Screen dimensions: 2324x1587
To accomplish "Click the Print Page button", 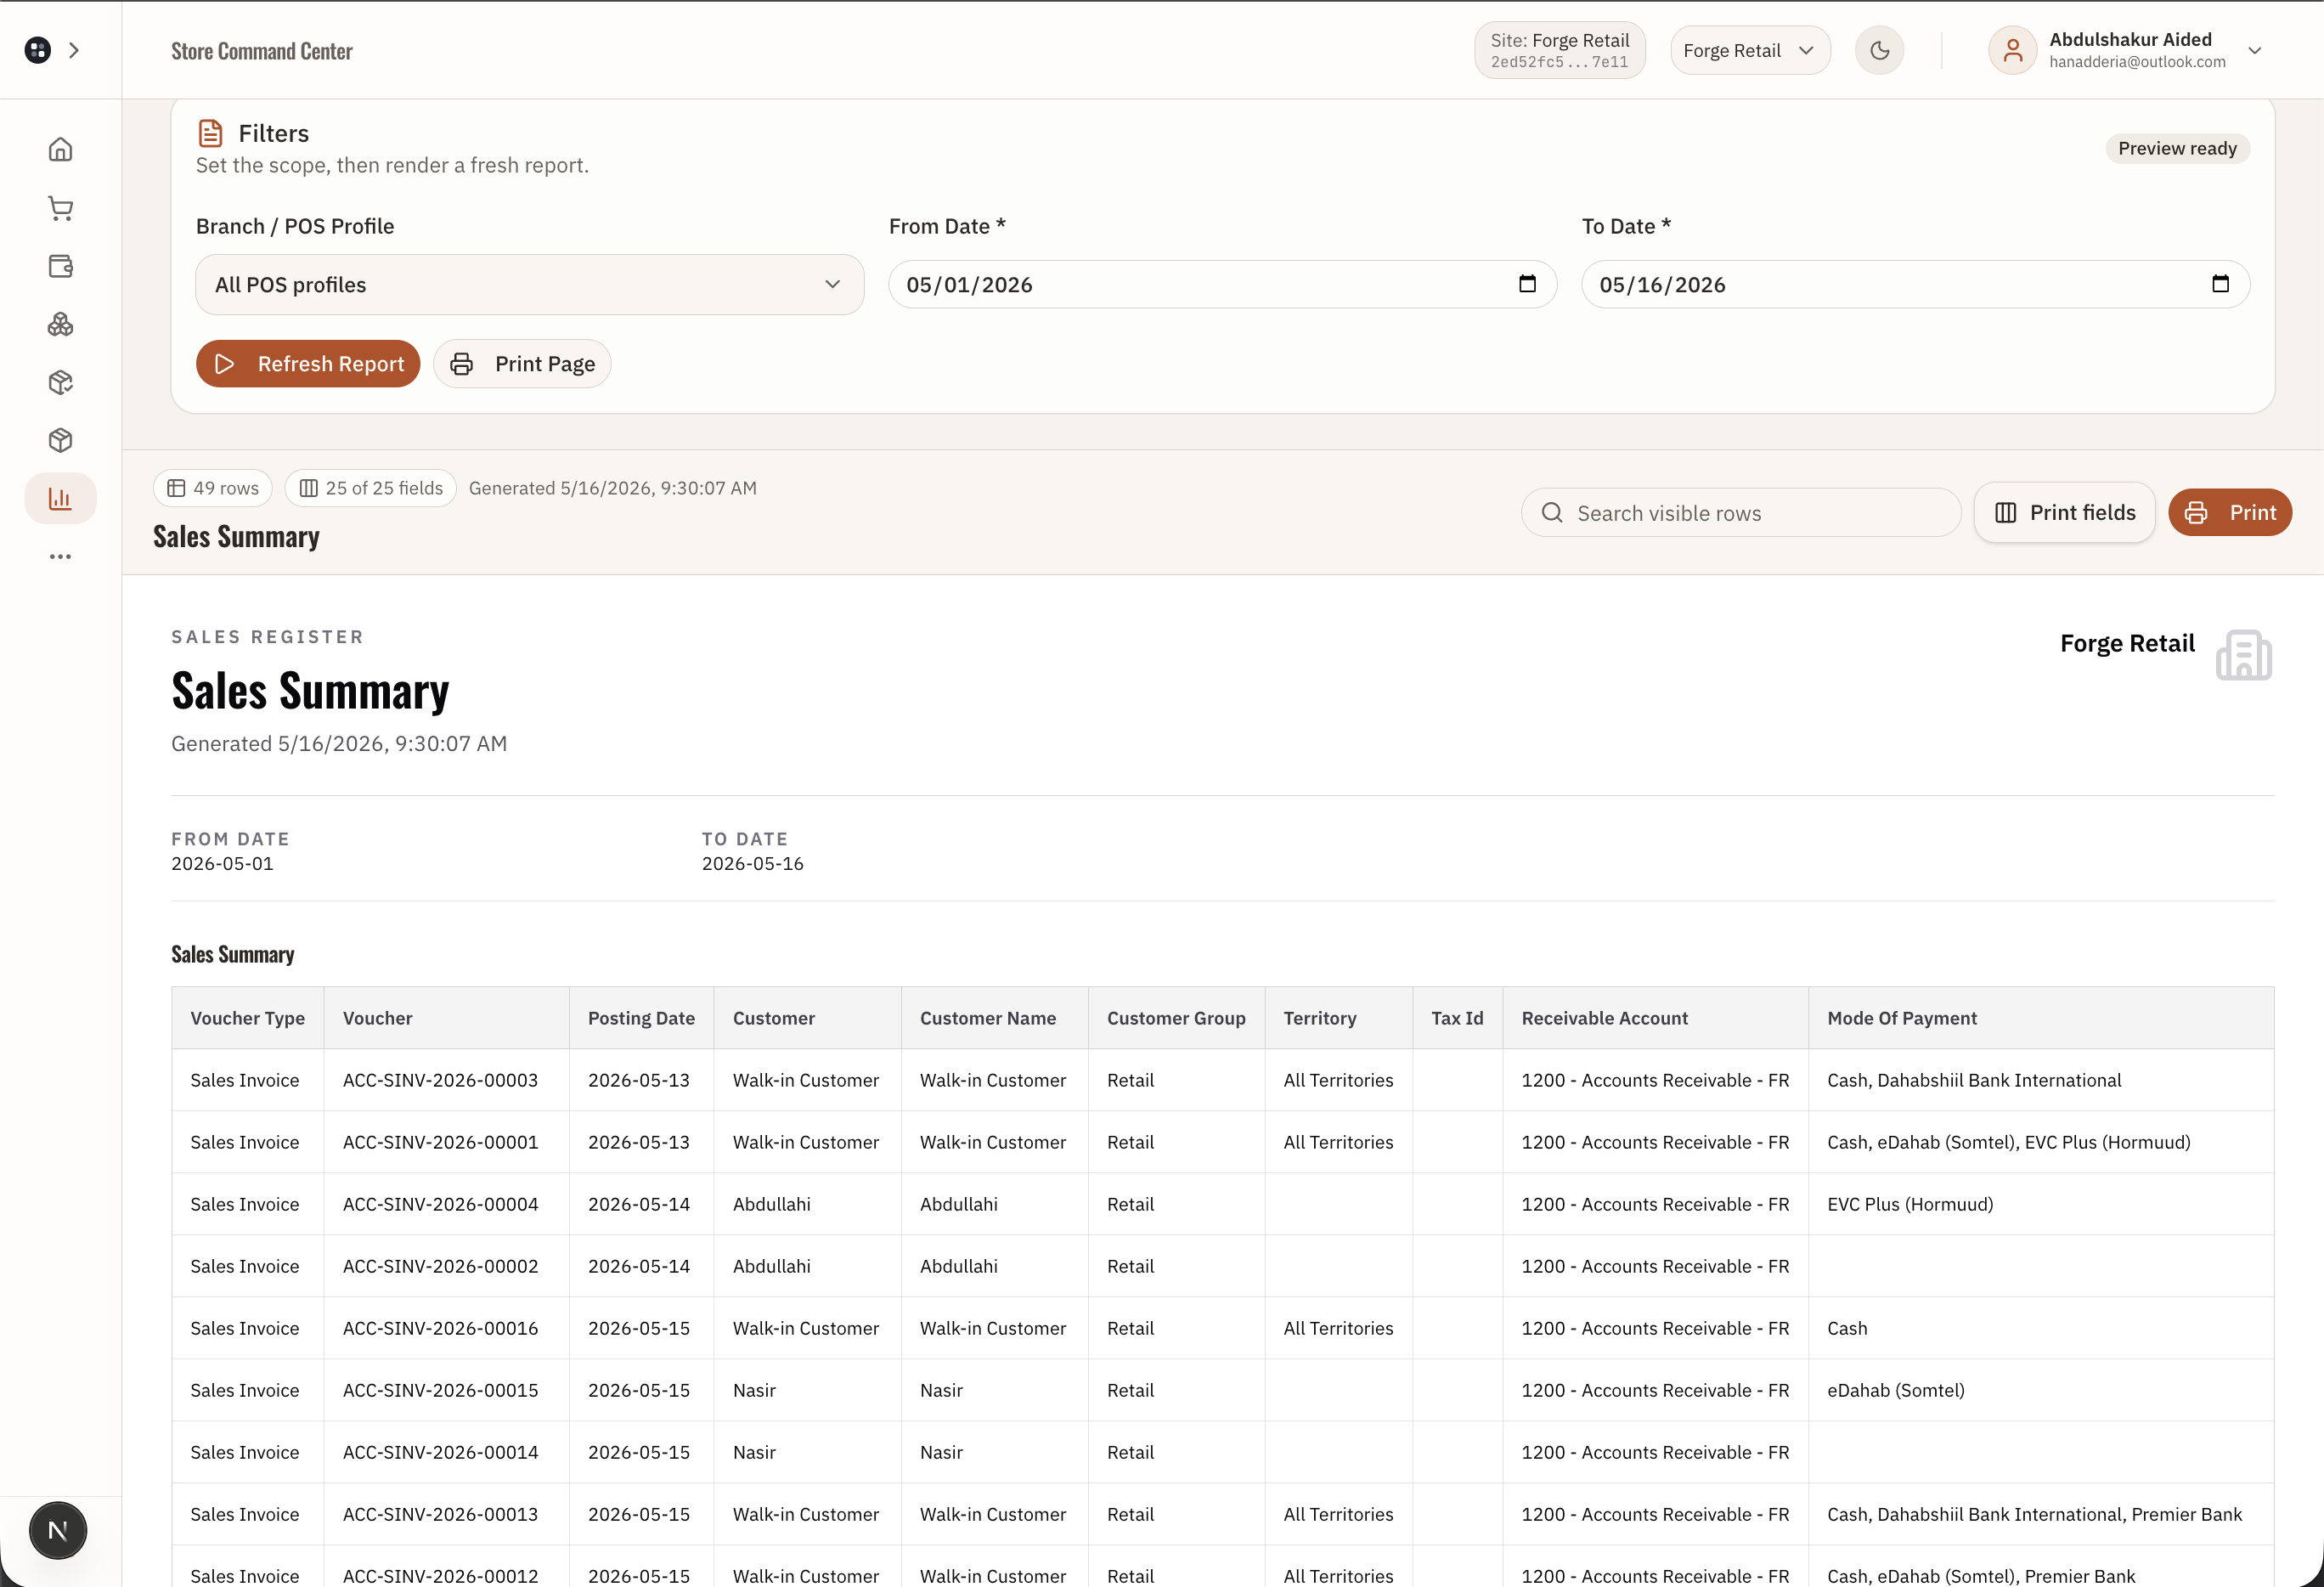I will tap(522, 364).
